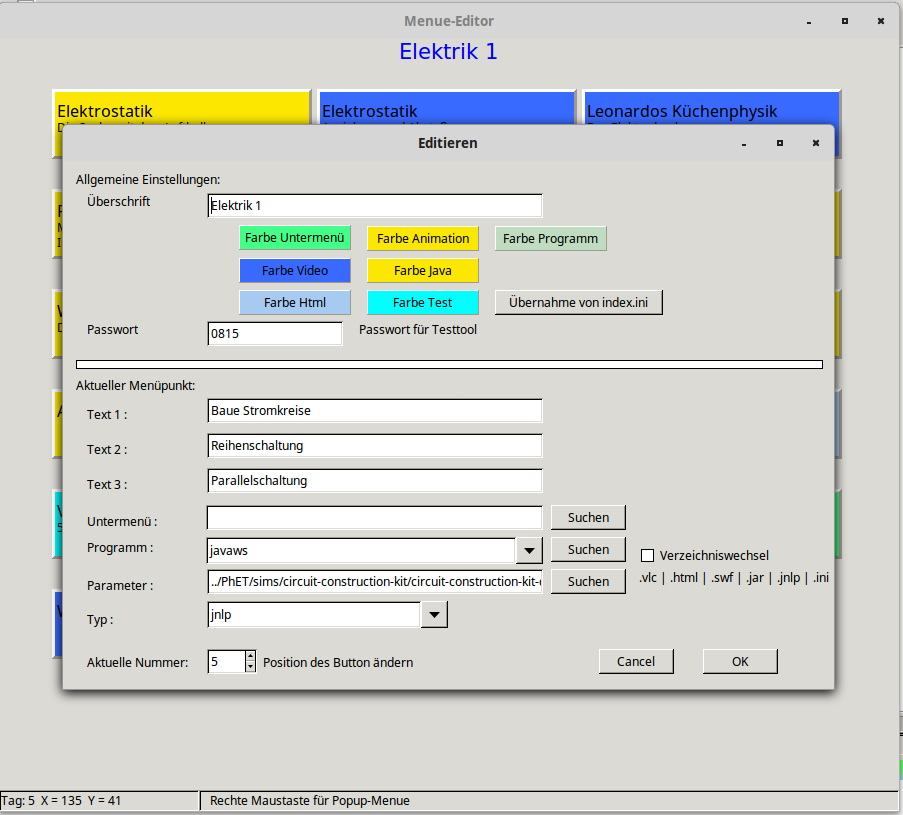Click into the Passwort text field
The image size is (903, 815).
click(275, 333)
